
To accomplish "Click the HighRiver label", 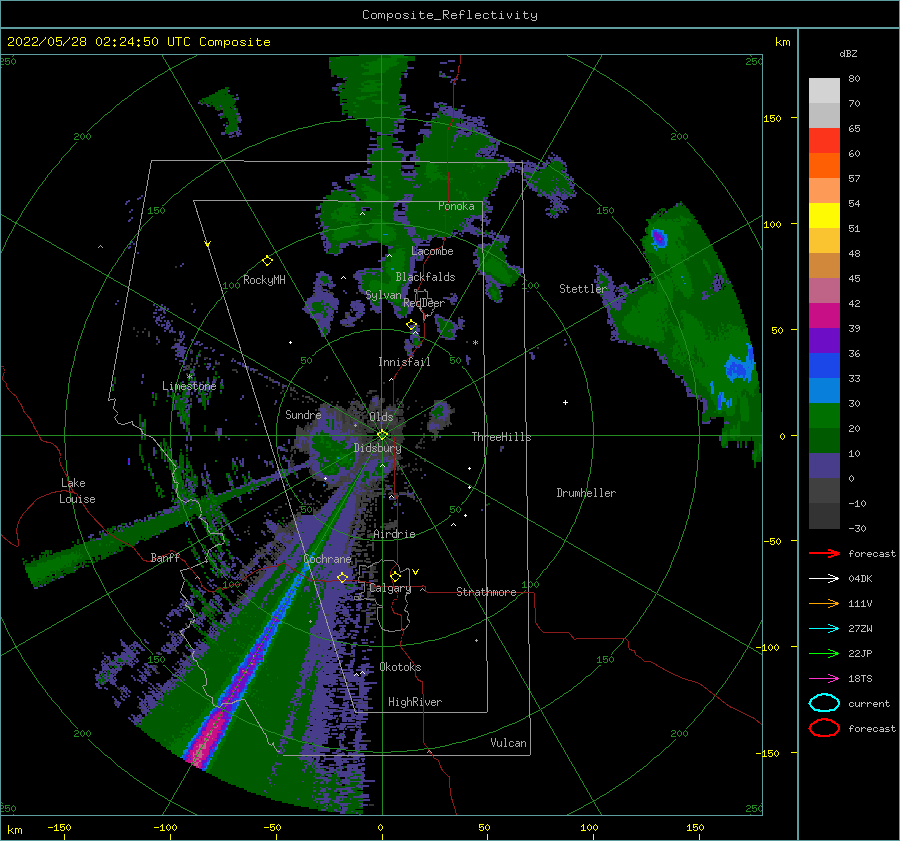I will [415, 702].
